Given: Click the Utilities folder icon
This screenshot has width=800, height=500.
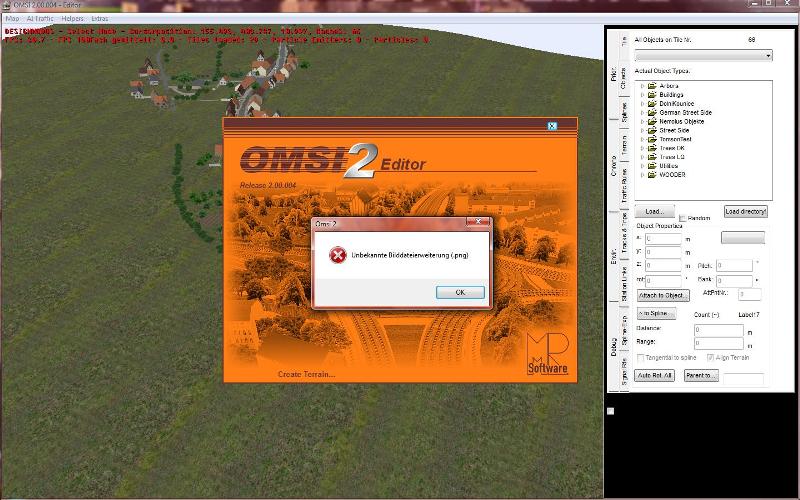Looking at the screenshot, I should coord(652,166).
